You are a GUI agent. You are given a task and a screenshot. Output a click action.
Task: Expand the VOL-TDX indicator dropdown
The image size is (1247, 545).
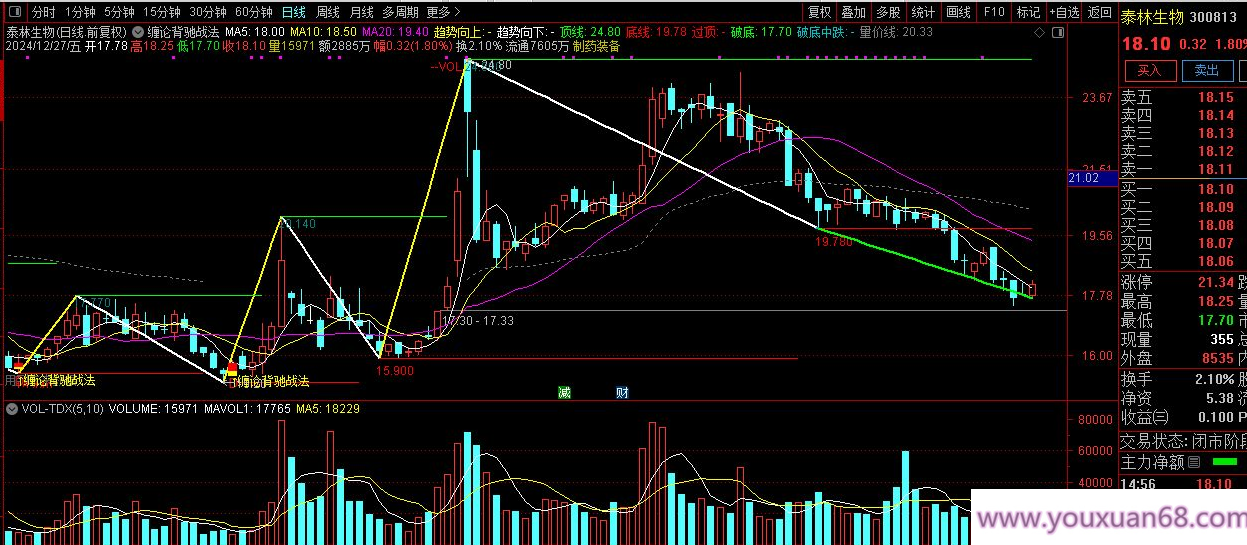click(12, 409)
